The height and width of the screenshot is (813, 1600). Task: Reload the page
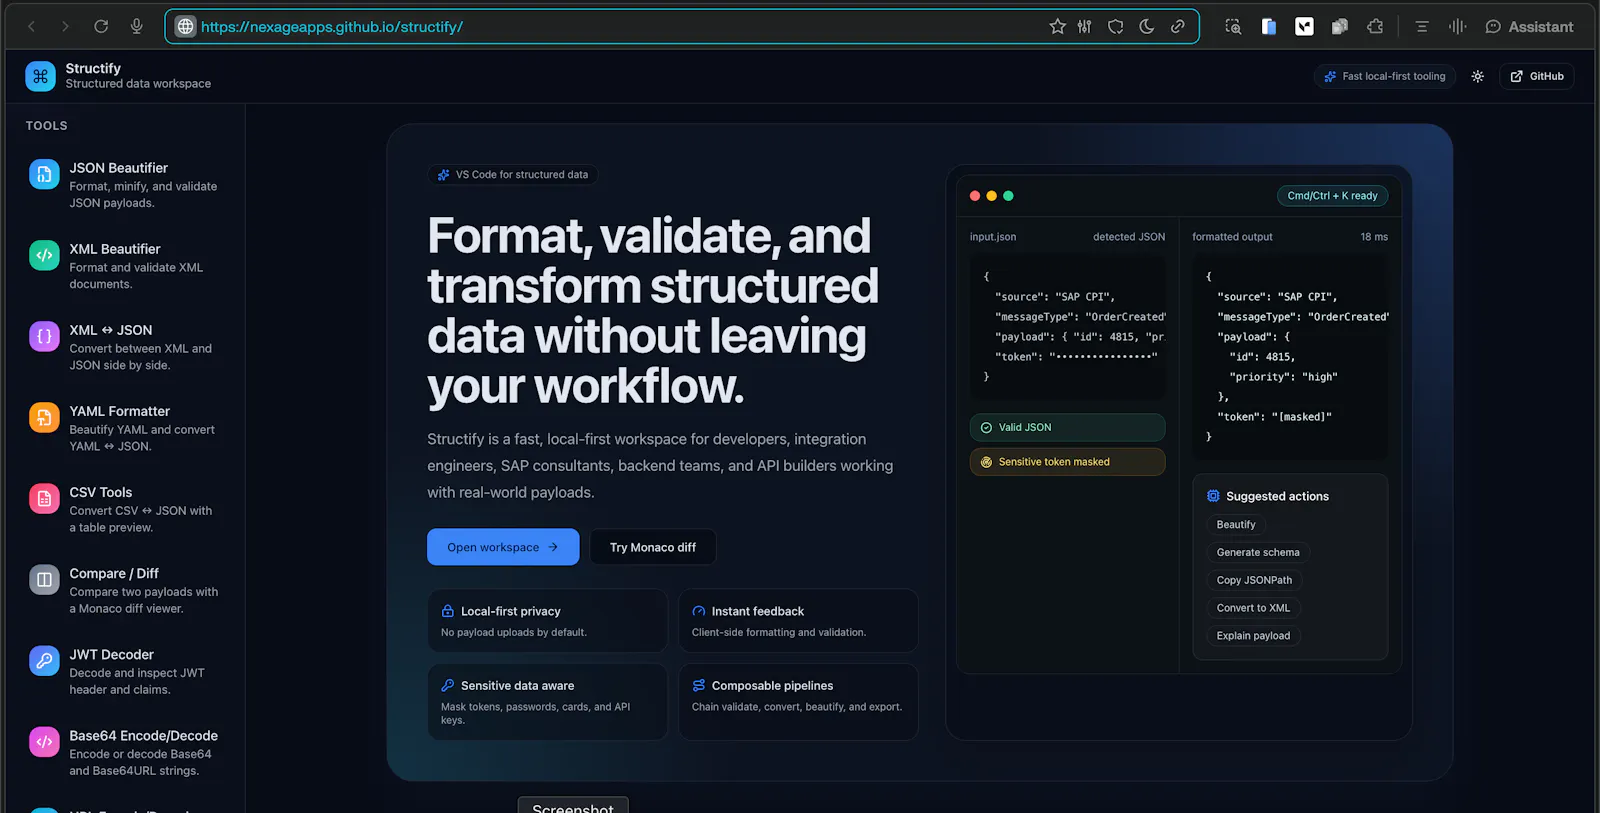point(101,27)
